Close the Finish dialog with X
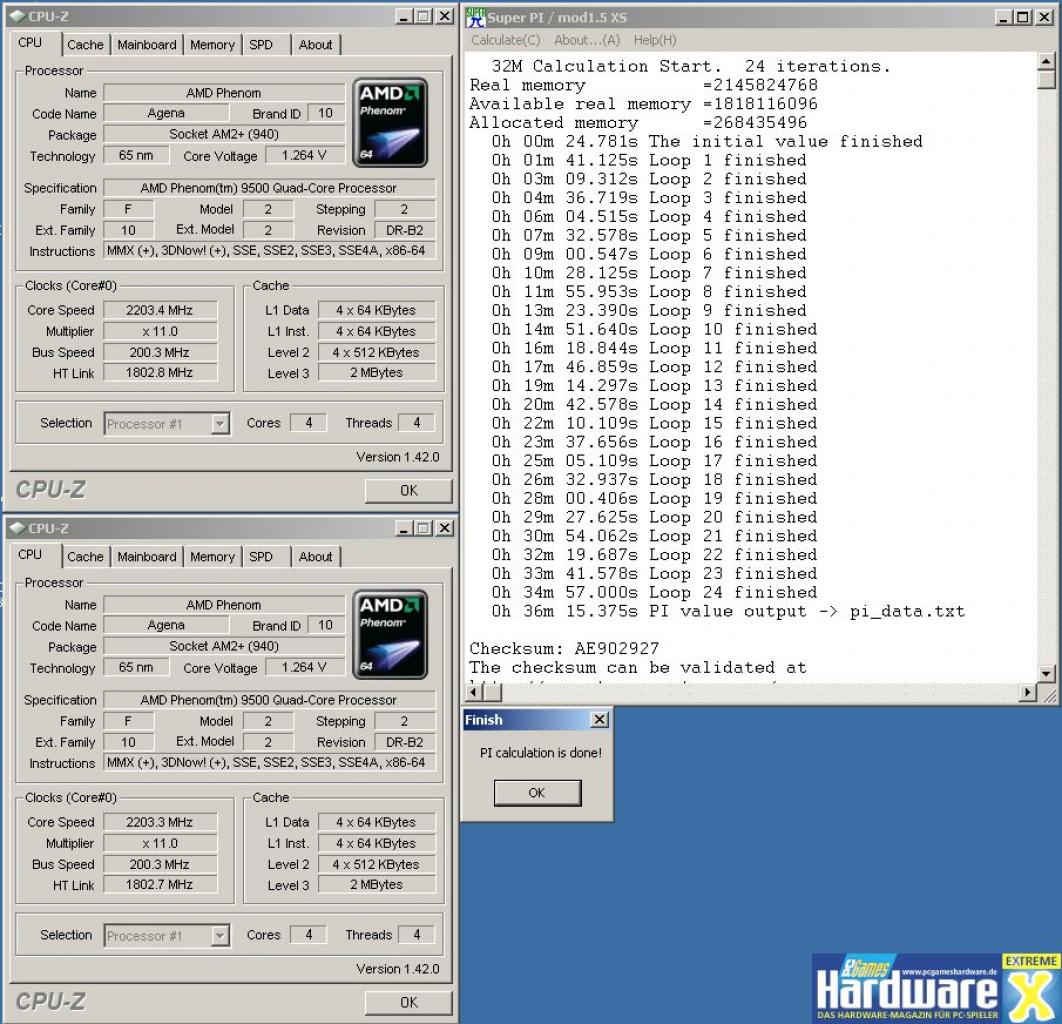This screenshot has height=1024, width=1062. (x=599, y=719)
